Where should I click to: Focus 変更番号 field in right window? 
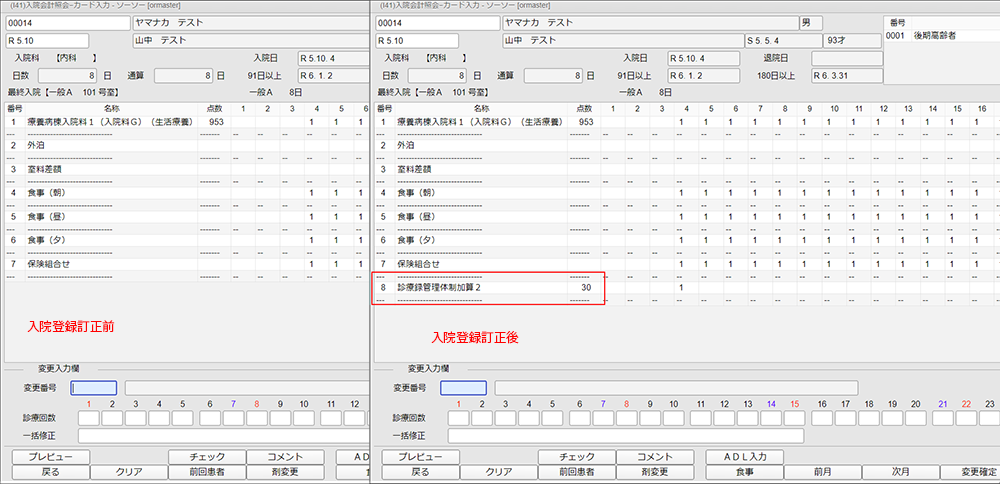463,388
